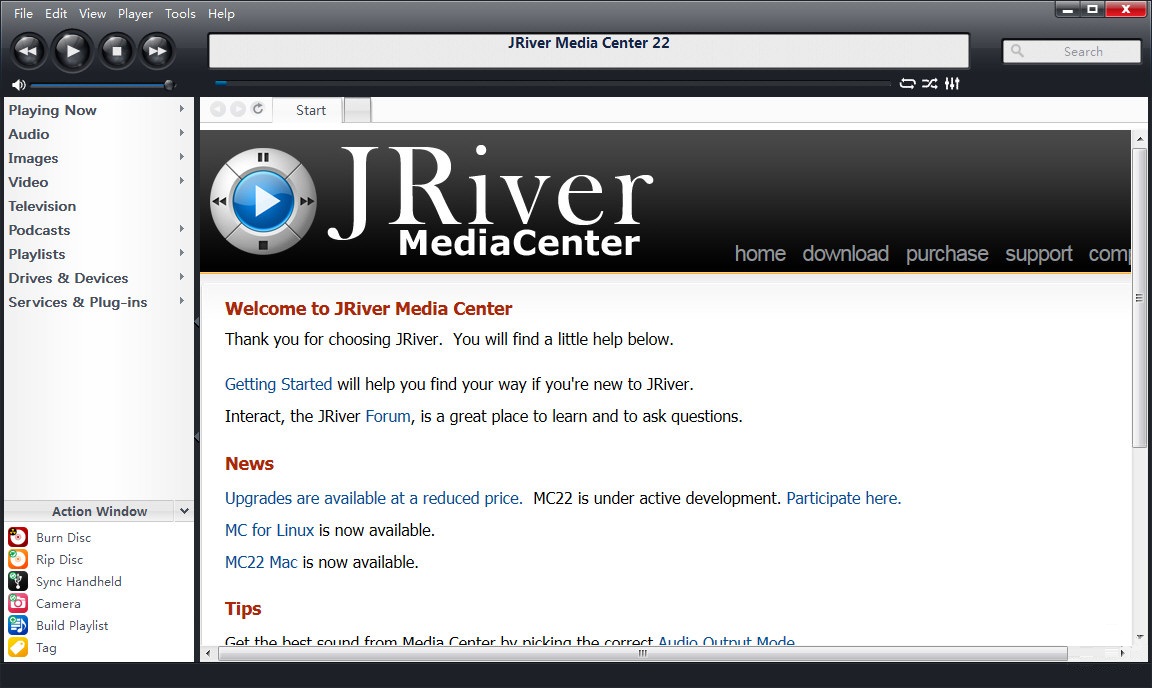
Task: Click the browser back arrow icon
Action: pos(217,110)
